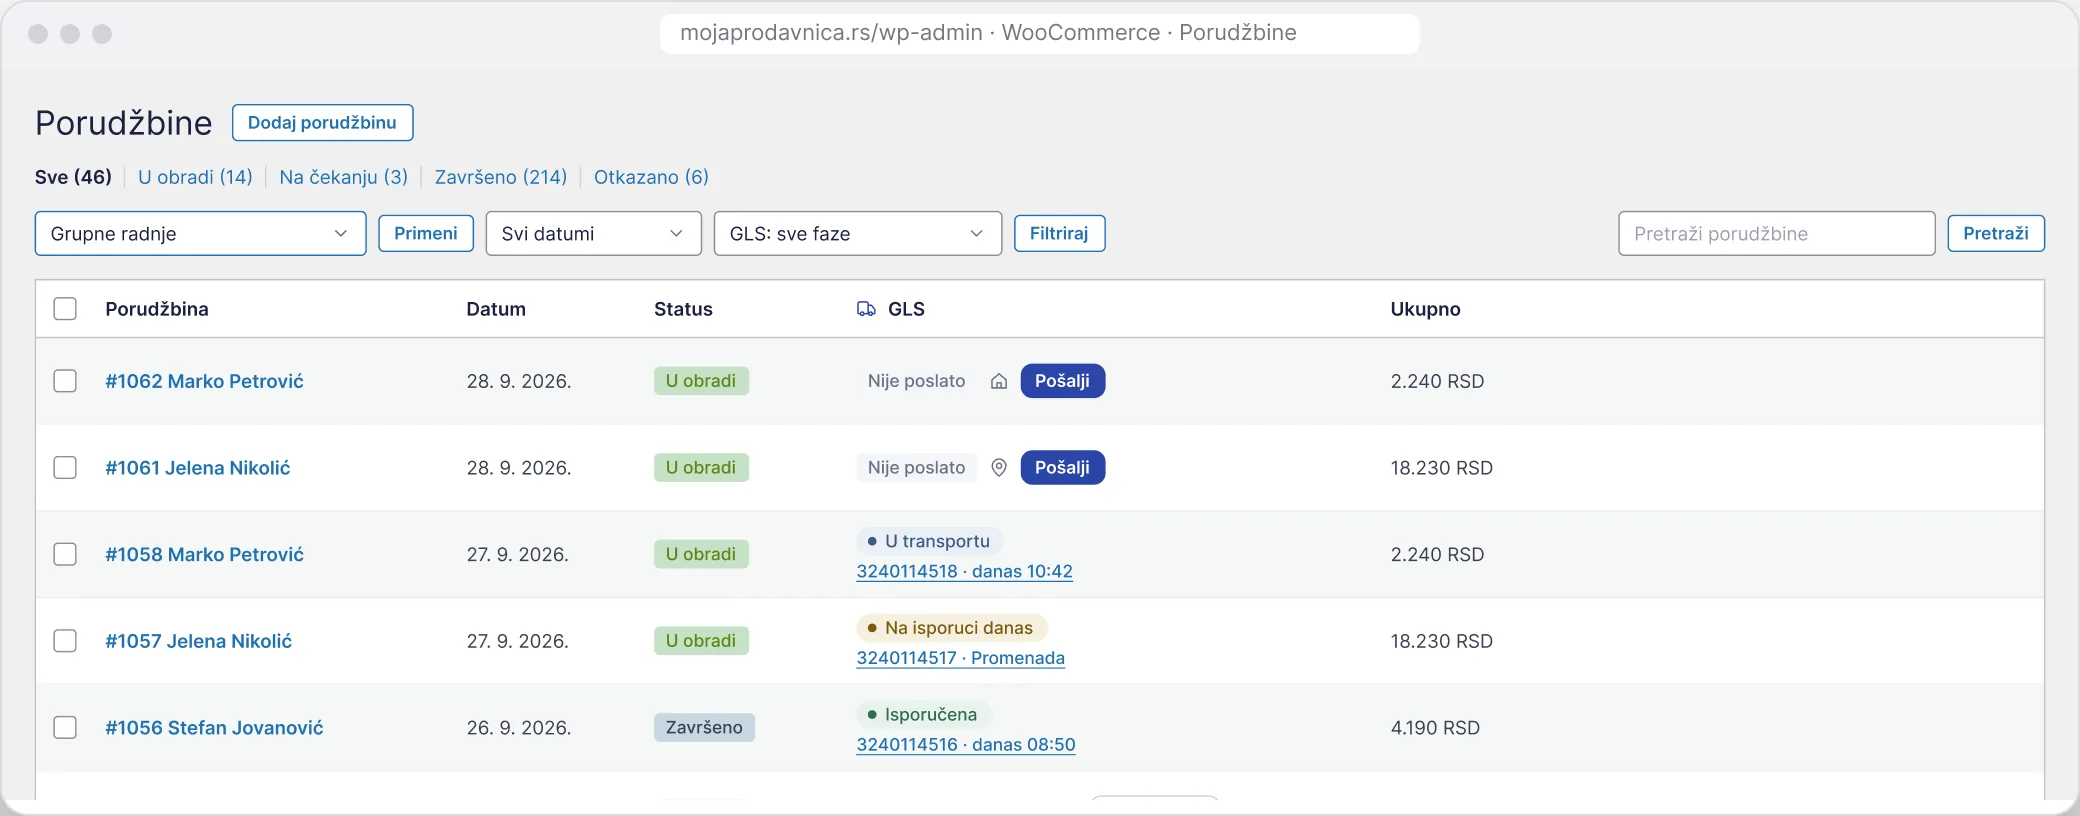Click the Status column header
Screen dimensions: 2080x816
pyautogui.click(x=683, y=309)
